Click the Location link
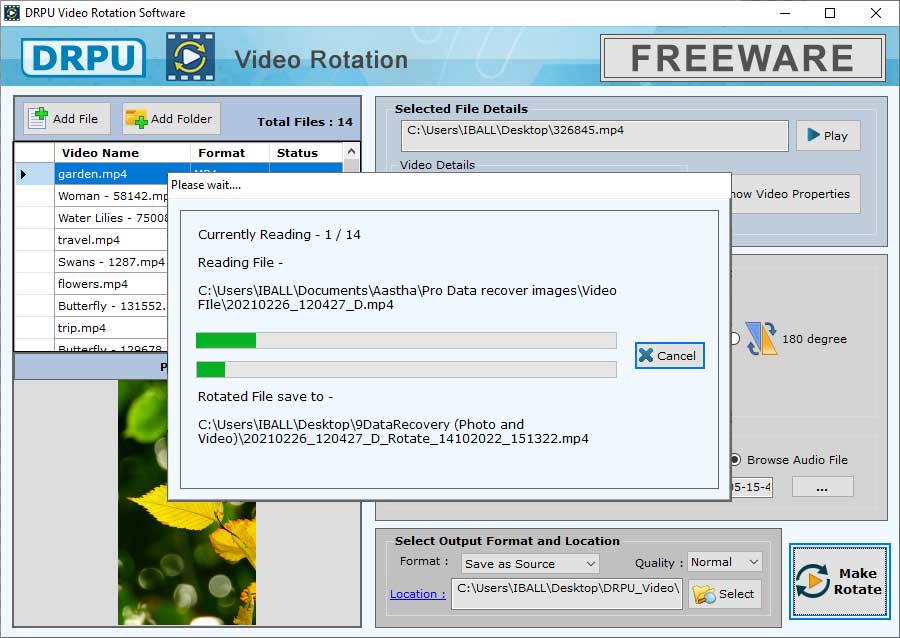This screenshot has width=900, height=638. 417,594
